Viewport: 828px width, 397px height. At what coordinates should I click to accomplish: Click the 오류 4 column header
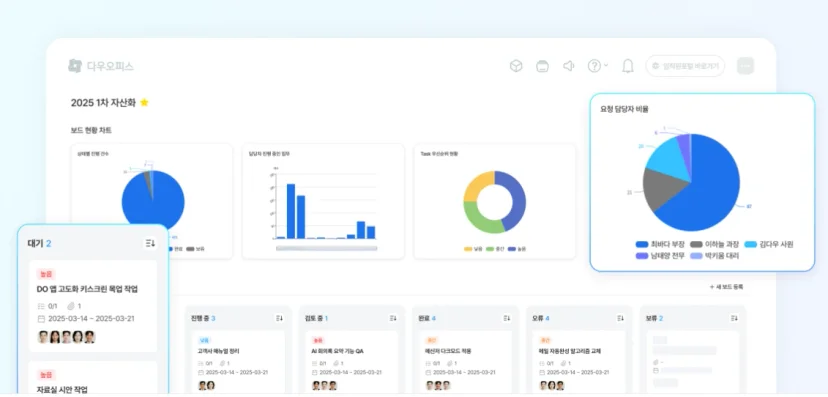541,318
